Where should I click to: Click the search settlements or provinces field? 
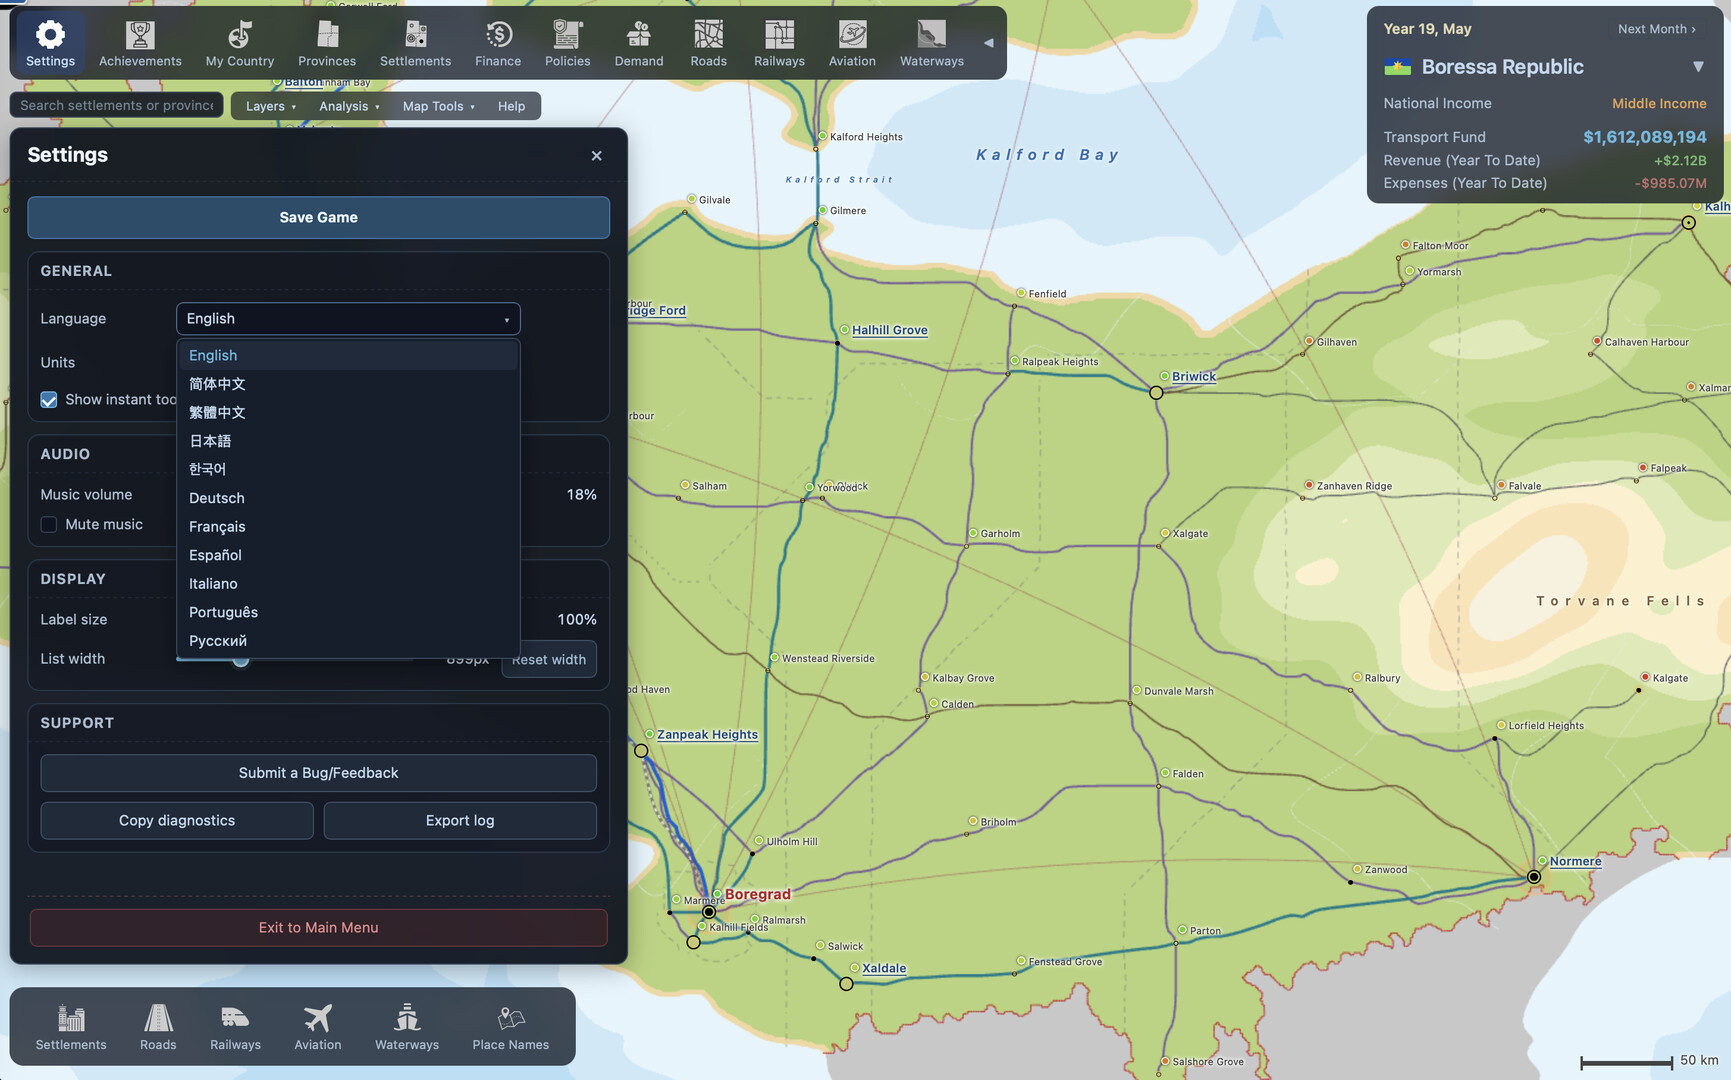pyautogui.click(x=117, y=106)
